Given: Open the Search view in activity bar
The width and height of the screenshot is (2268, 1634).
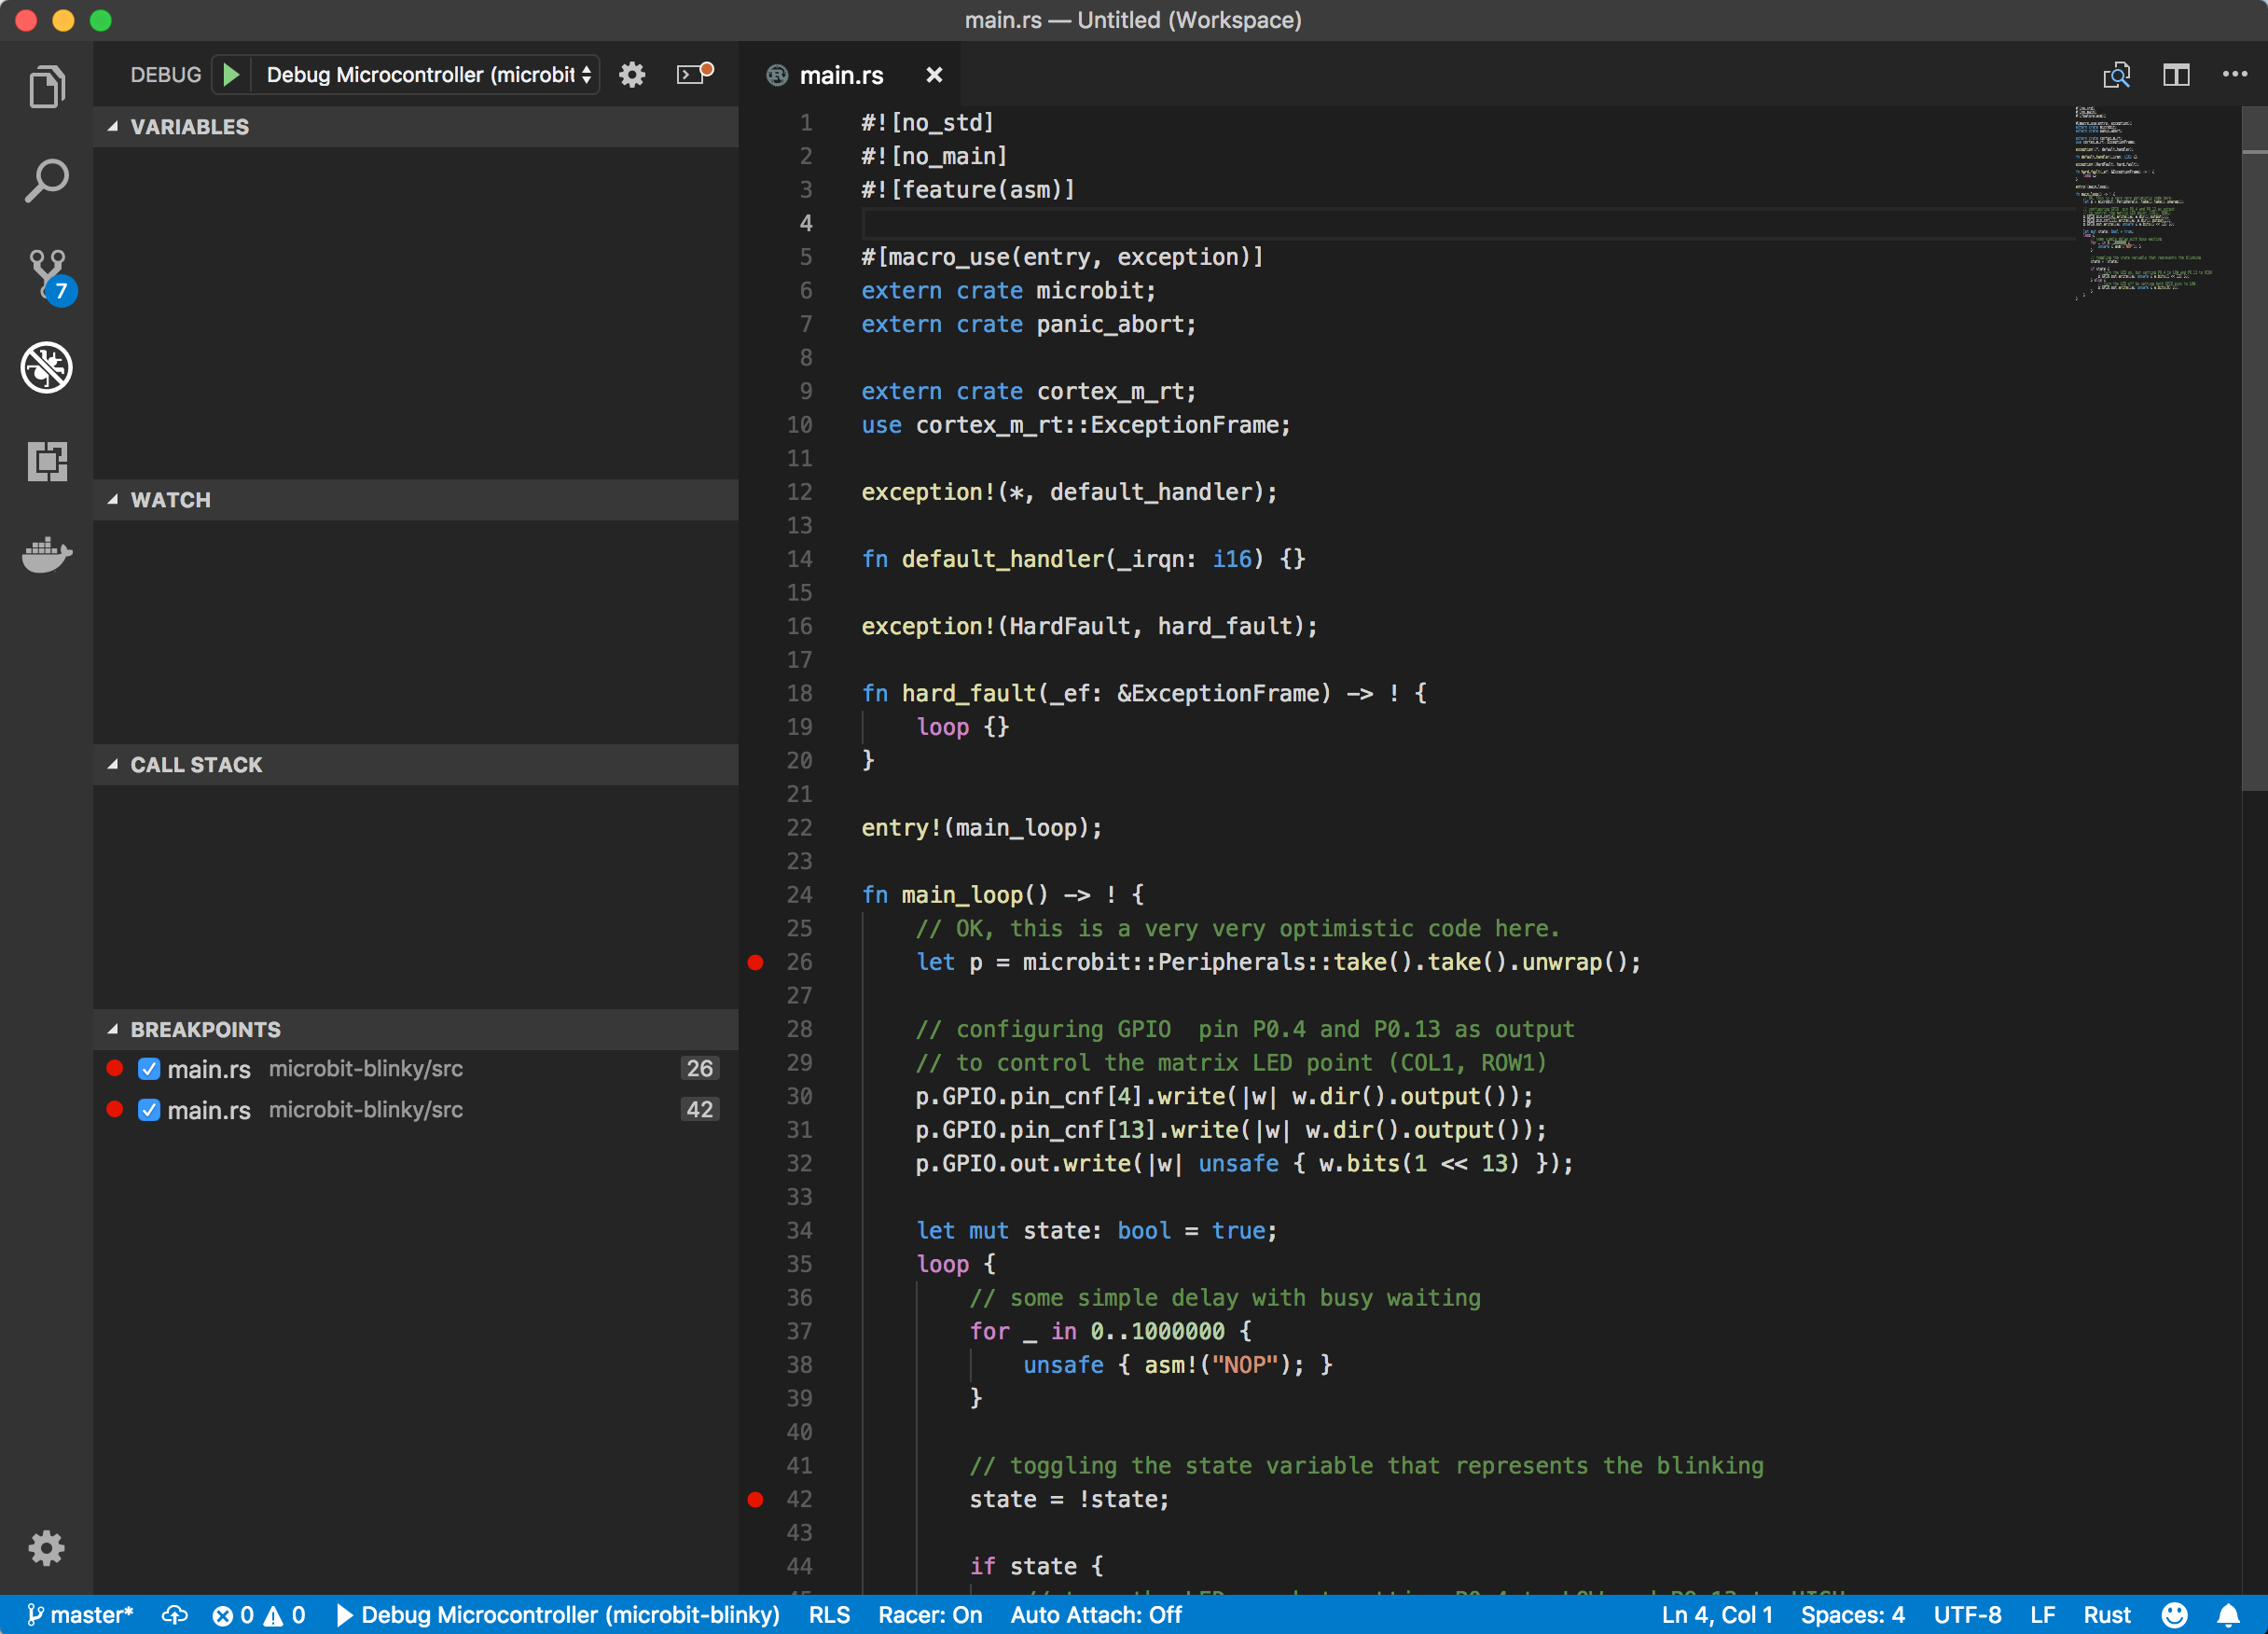Looking at the screenshot, I should (x=46, y=181).
